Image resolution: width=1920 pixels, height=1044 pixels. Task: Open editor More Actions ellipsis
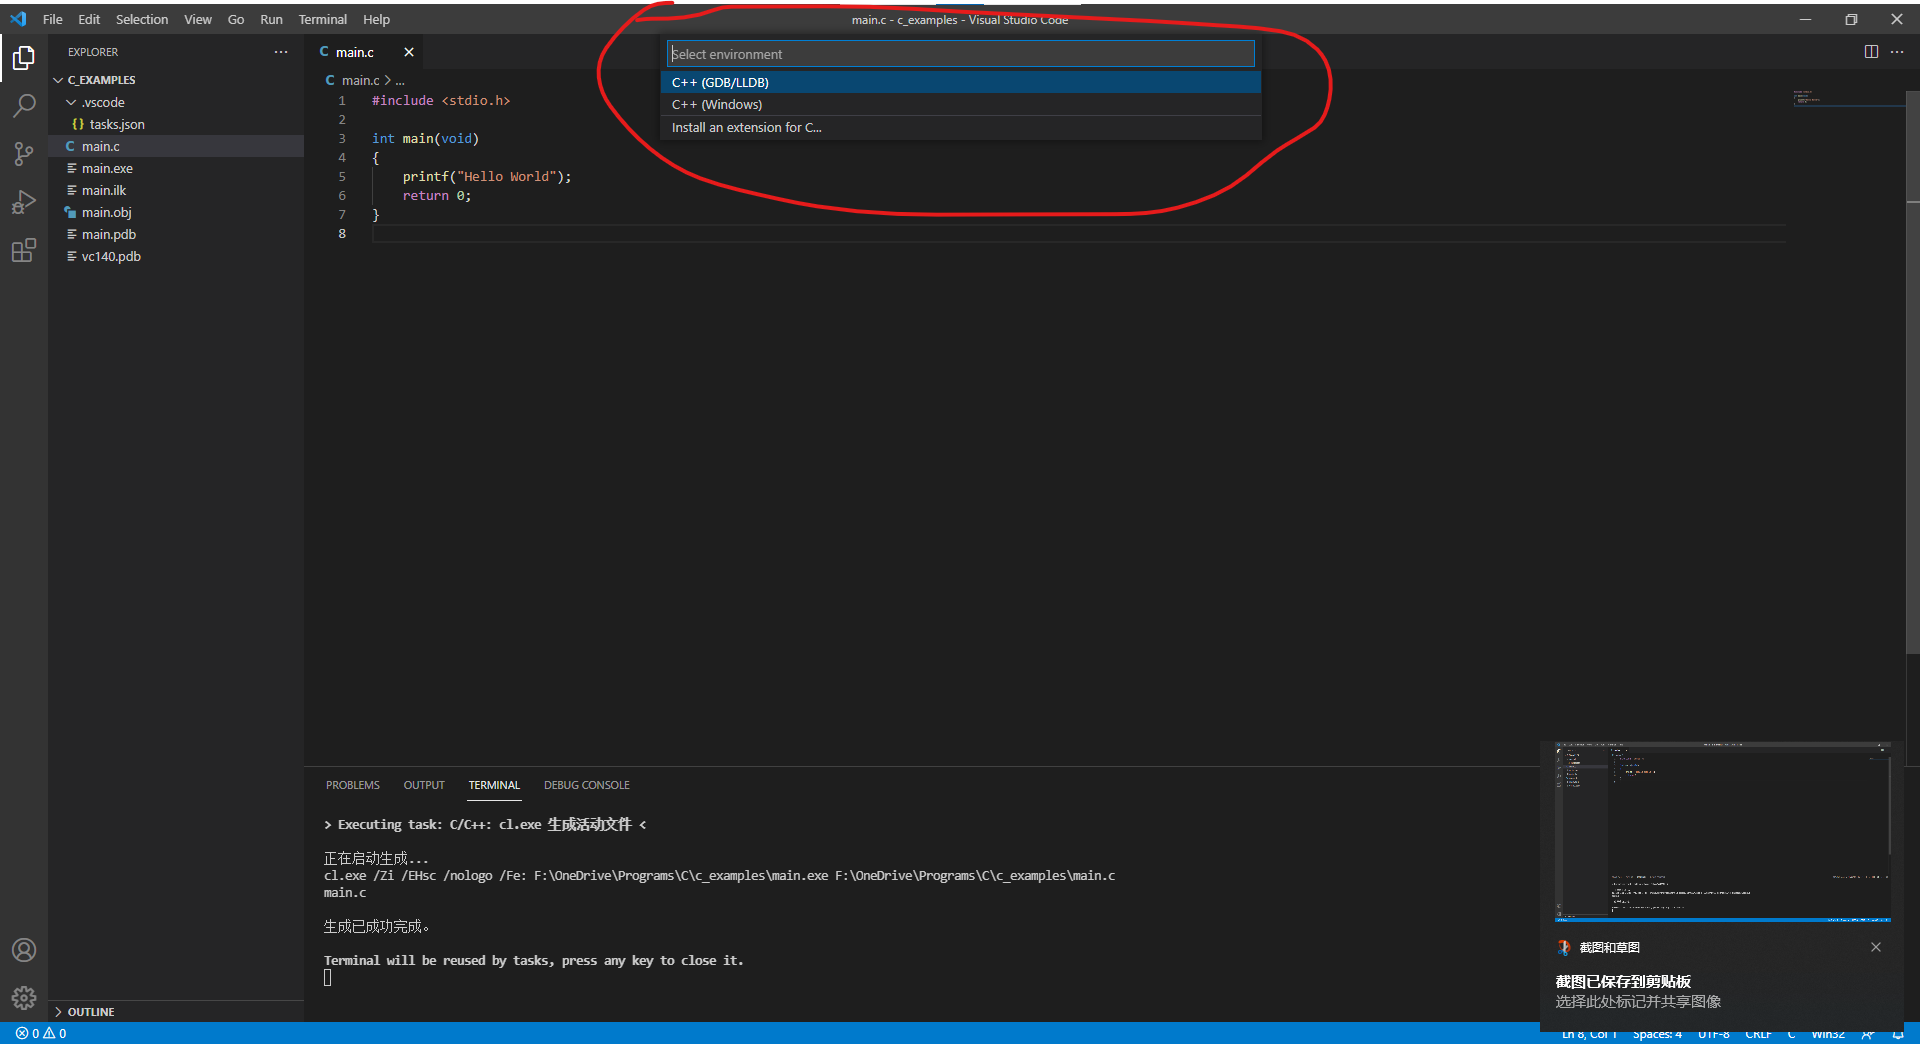(1897, 52)
